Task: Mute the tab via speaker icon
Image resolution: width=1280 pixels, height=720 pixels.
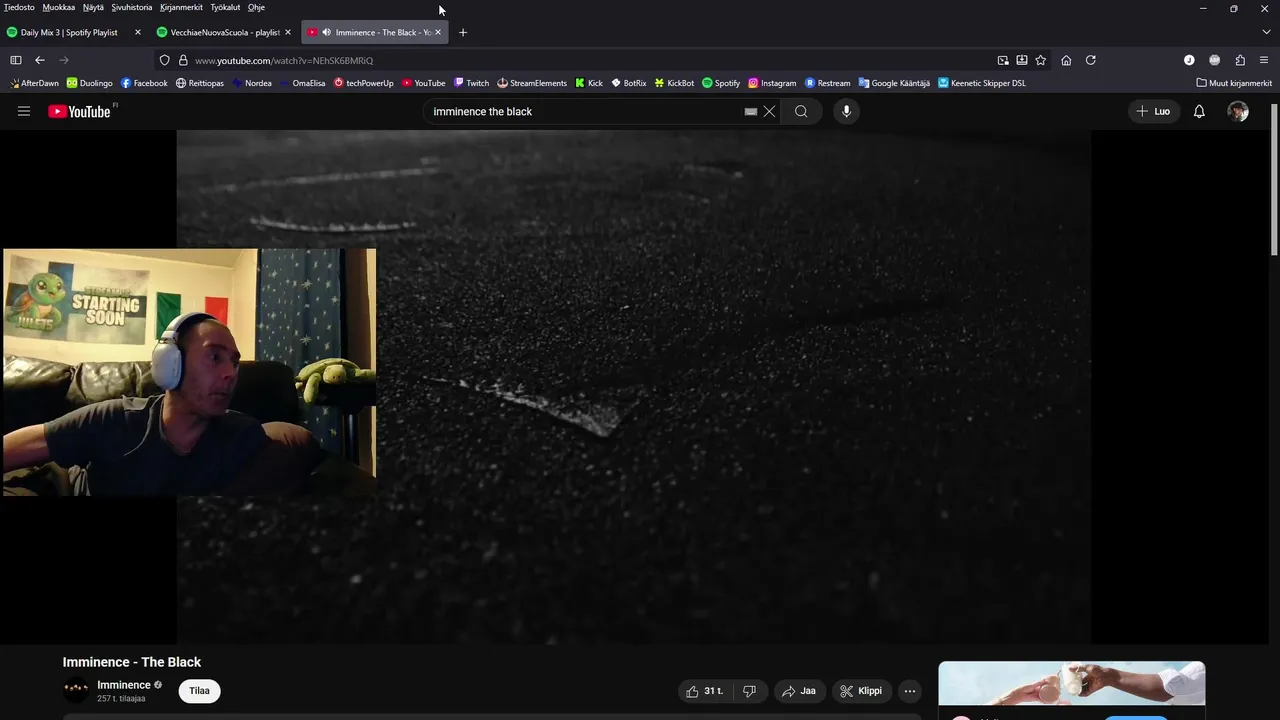Action: coord(326,32)
